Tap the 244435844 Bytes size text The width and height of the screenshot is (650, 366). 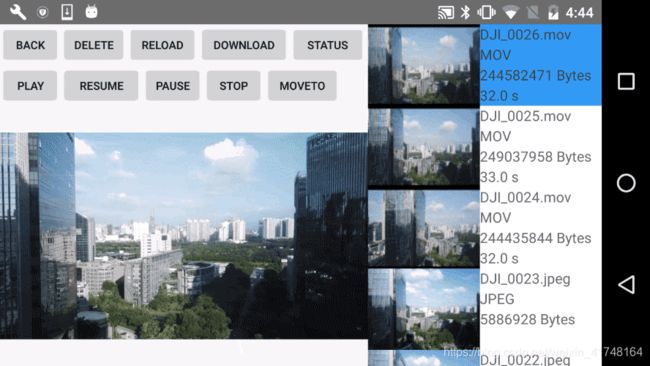[x=535, y=238]
